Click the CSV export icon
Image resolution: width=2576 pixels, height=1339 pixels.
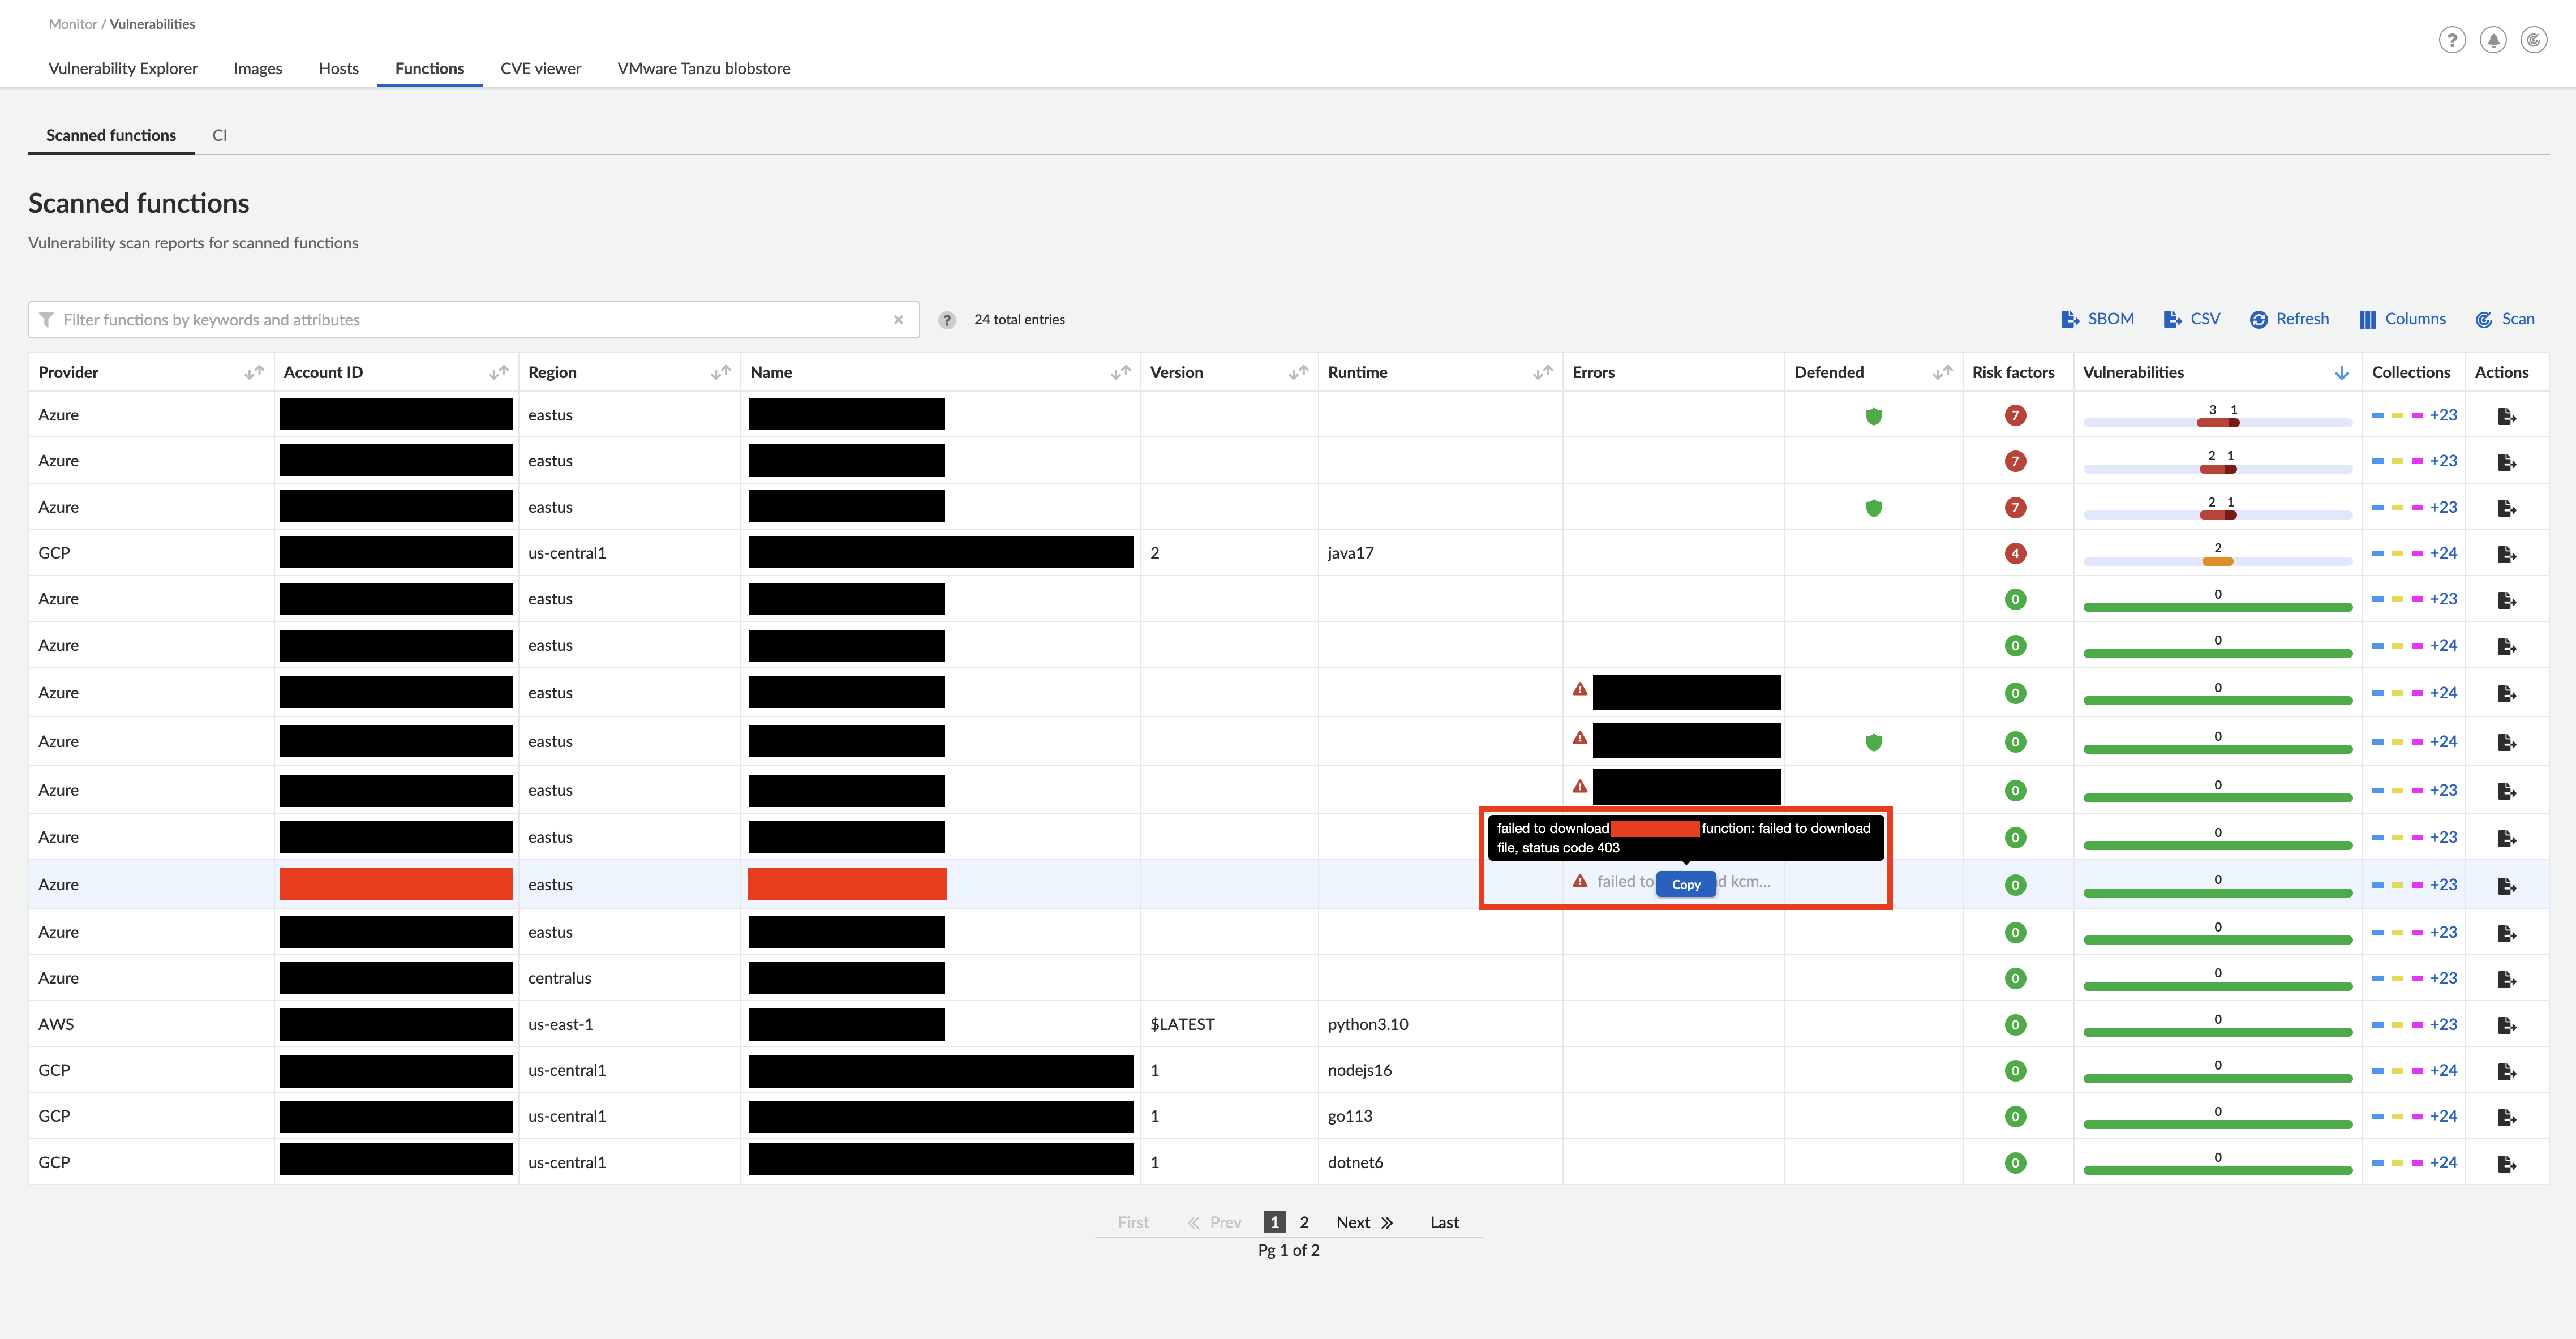pos(2171,318)
